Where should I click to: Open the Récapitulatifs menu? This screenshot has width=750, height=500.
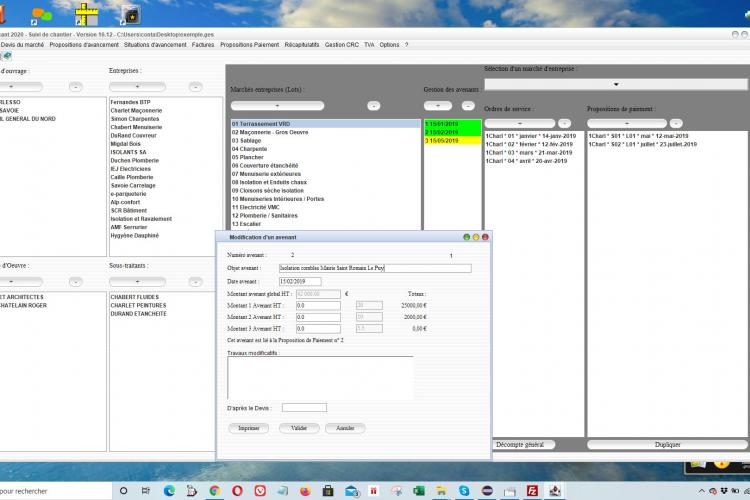(x=302, y=44)
